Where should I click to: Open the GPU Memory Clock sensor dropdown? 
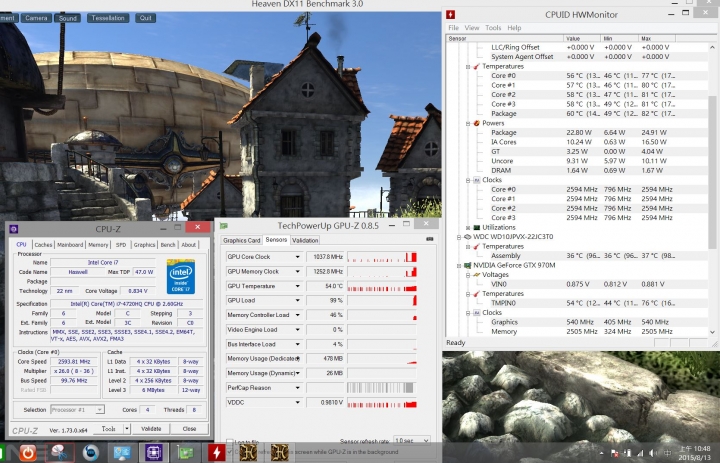pyautogui.click(x=298, y=271)
